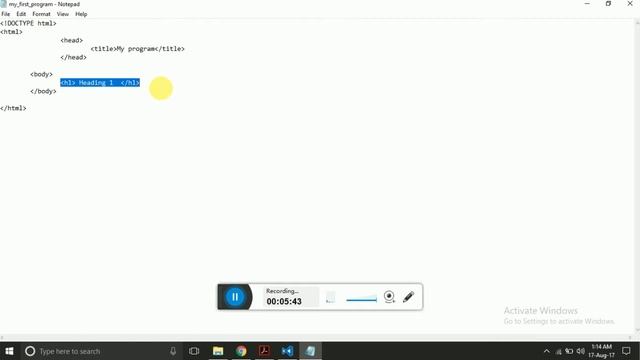Click the closing body tag line

pyautogui.click(x=43, y=91)
